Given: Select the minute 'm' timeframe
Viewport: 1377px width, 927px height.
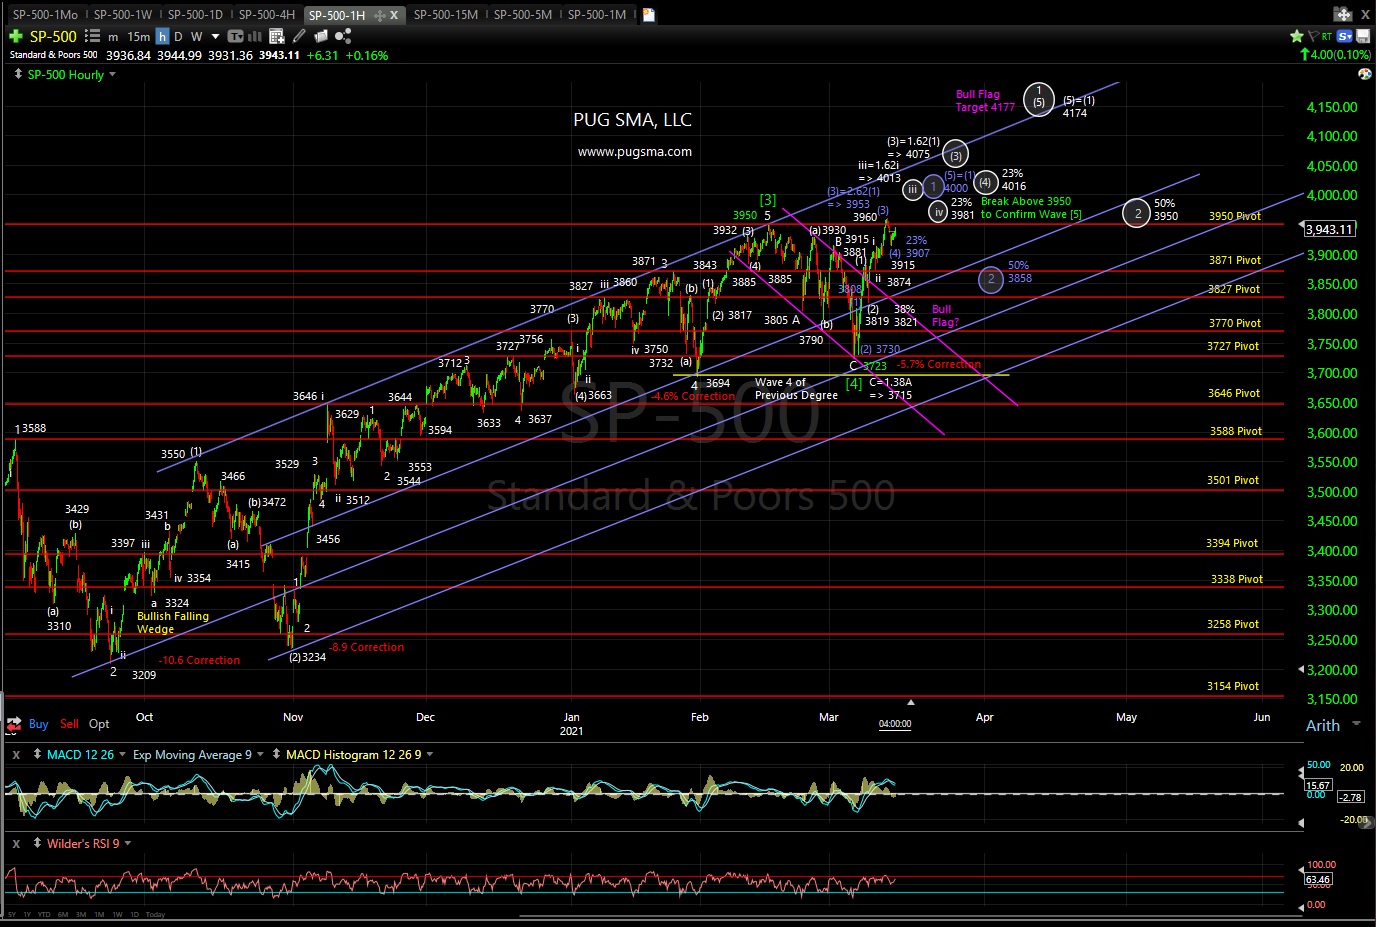Looking at the screenshot, I should click(x=113, y=37).
